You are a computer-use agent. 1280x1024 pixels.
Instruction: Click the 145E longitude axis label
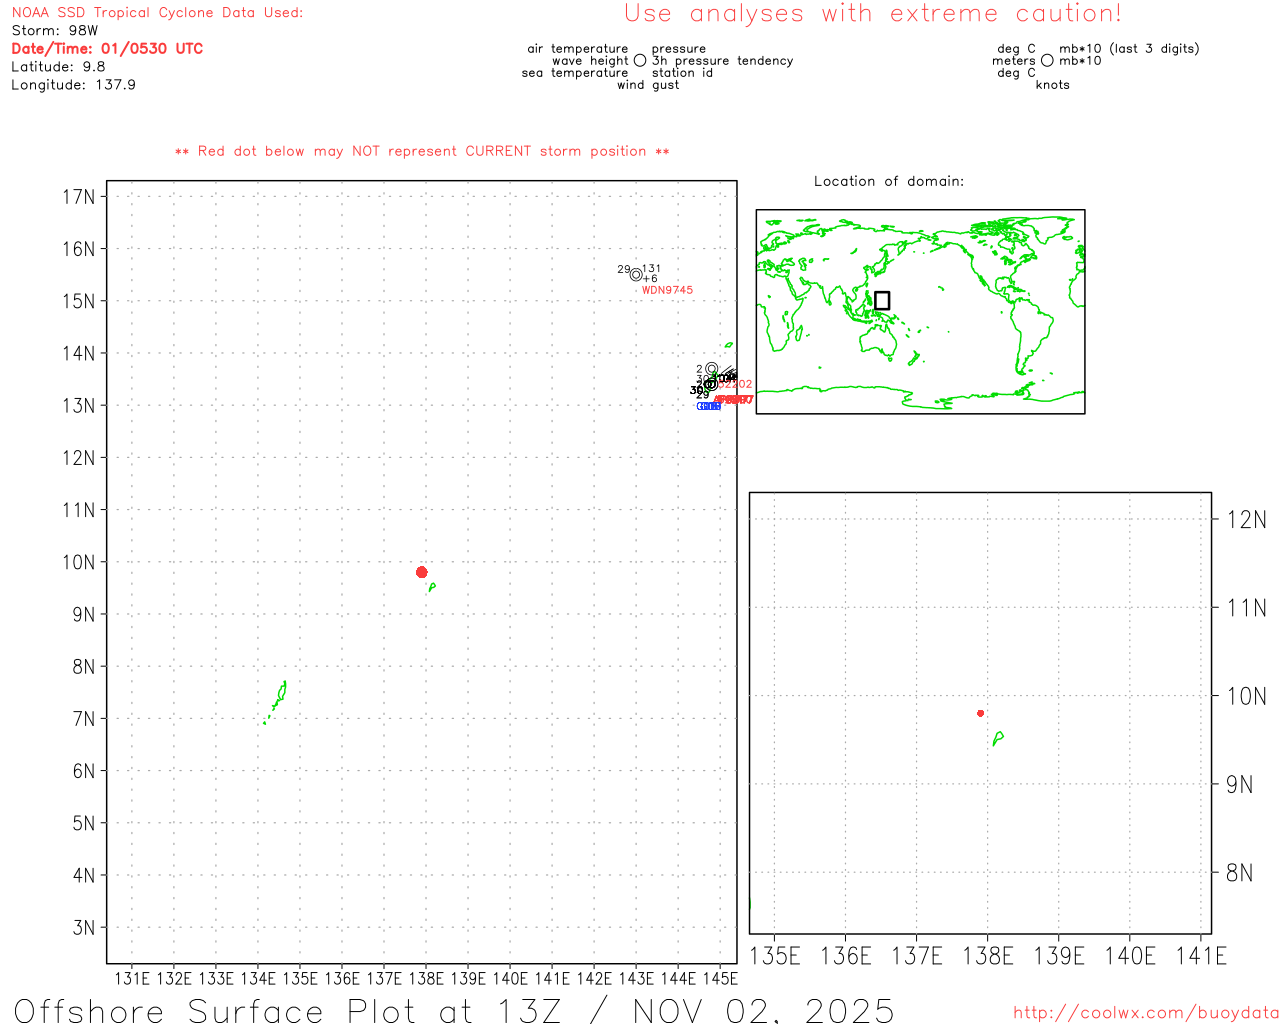720,979
